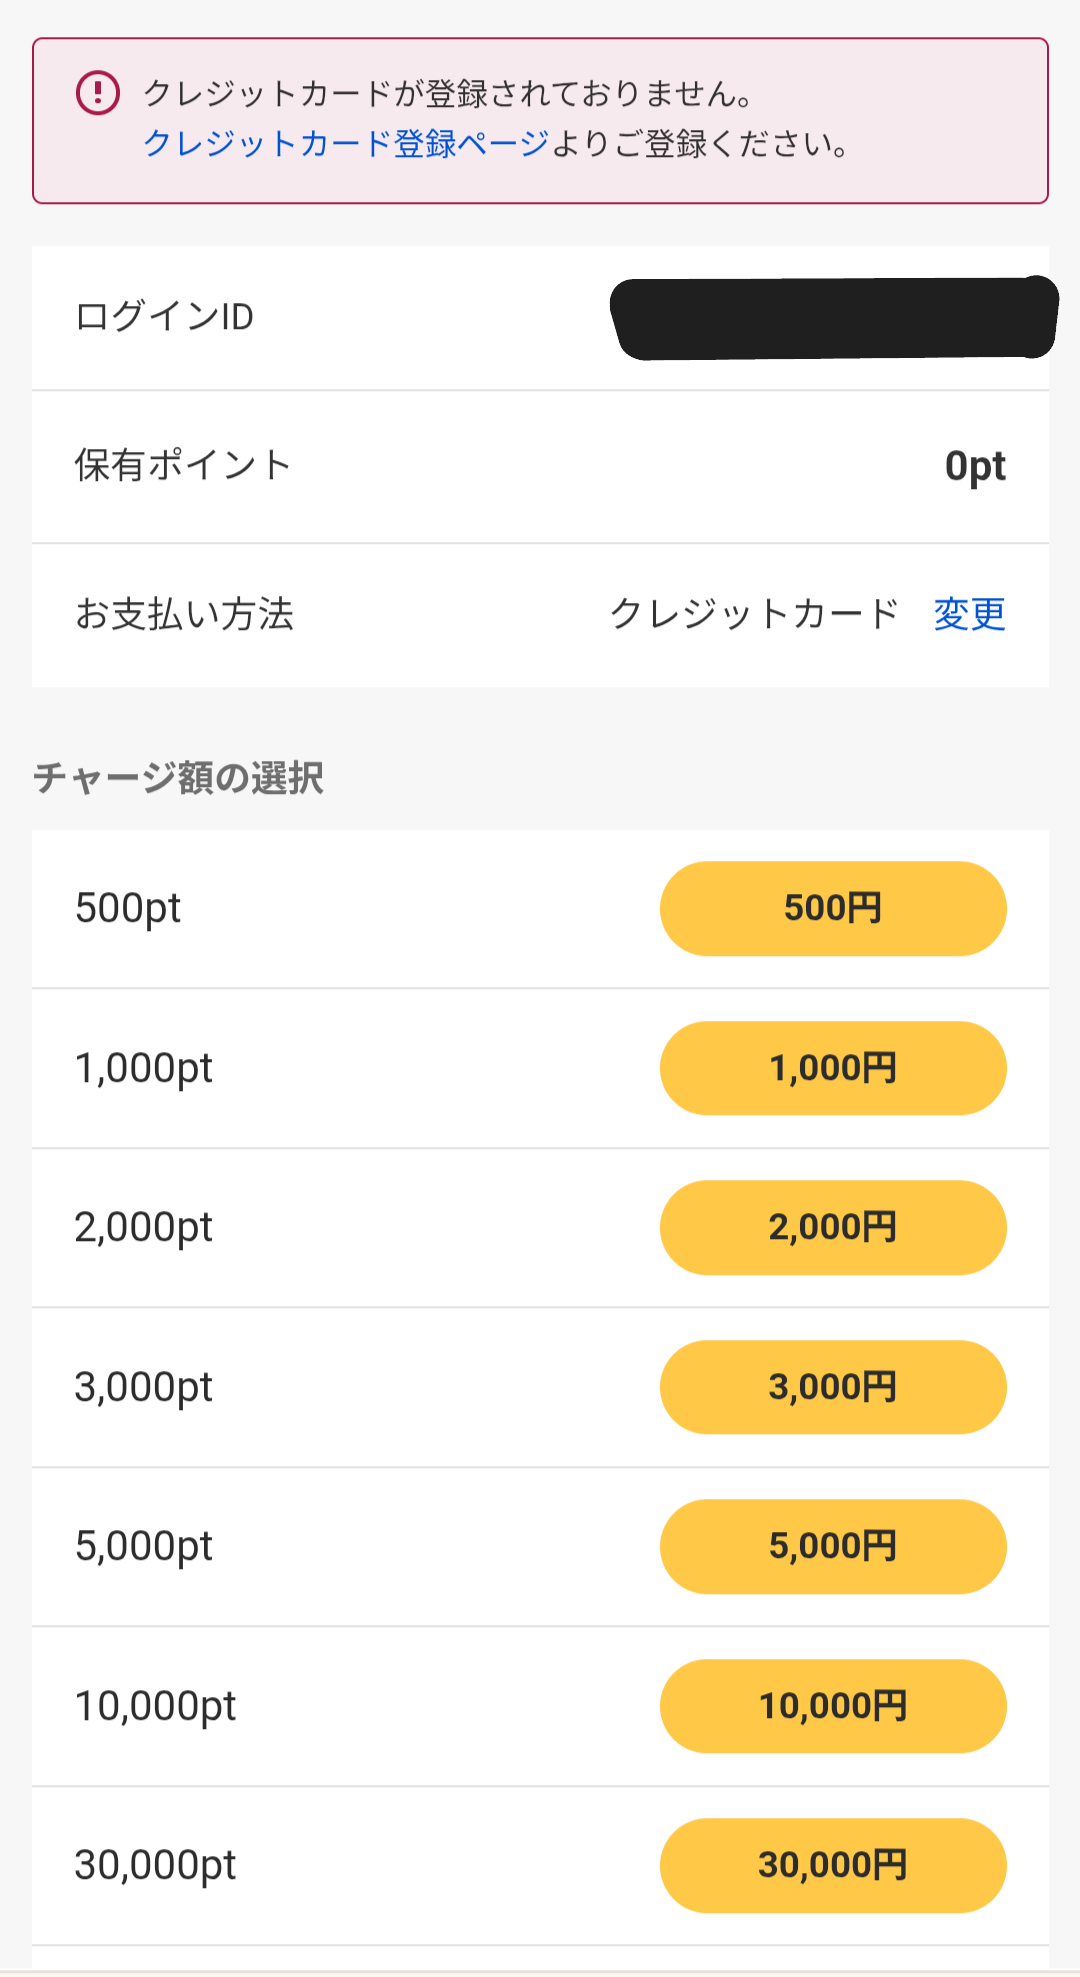Click 変更 to change payment method

click(x=969, y=614)
